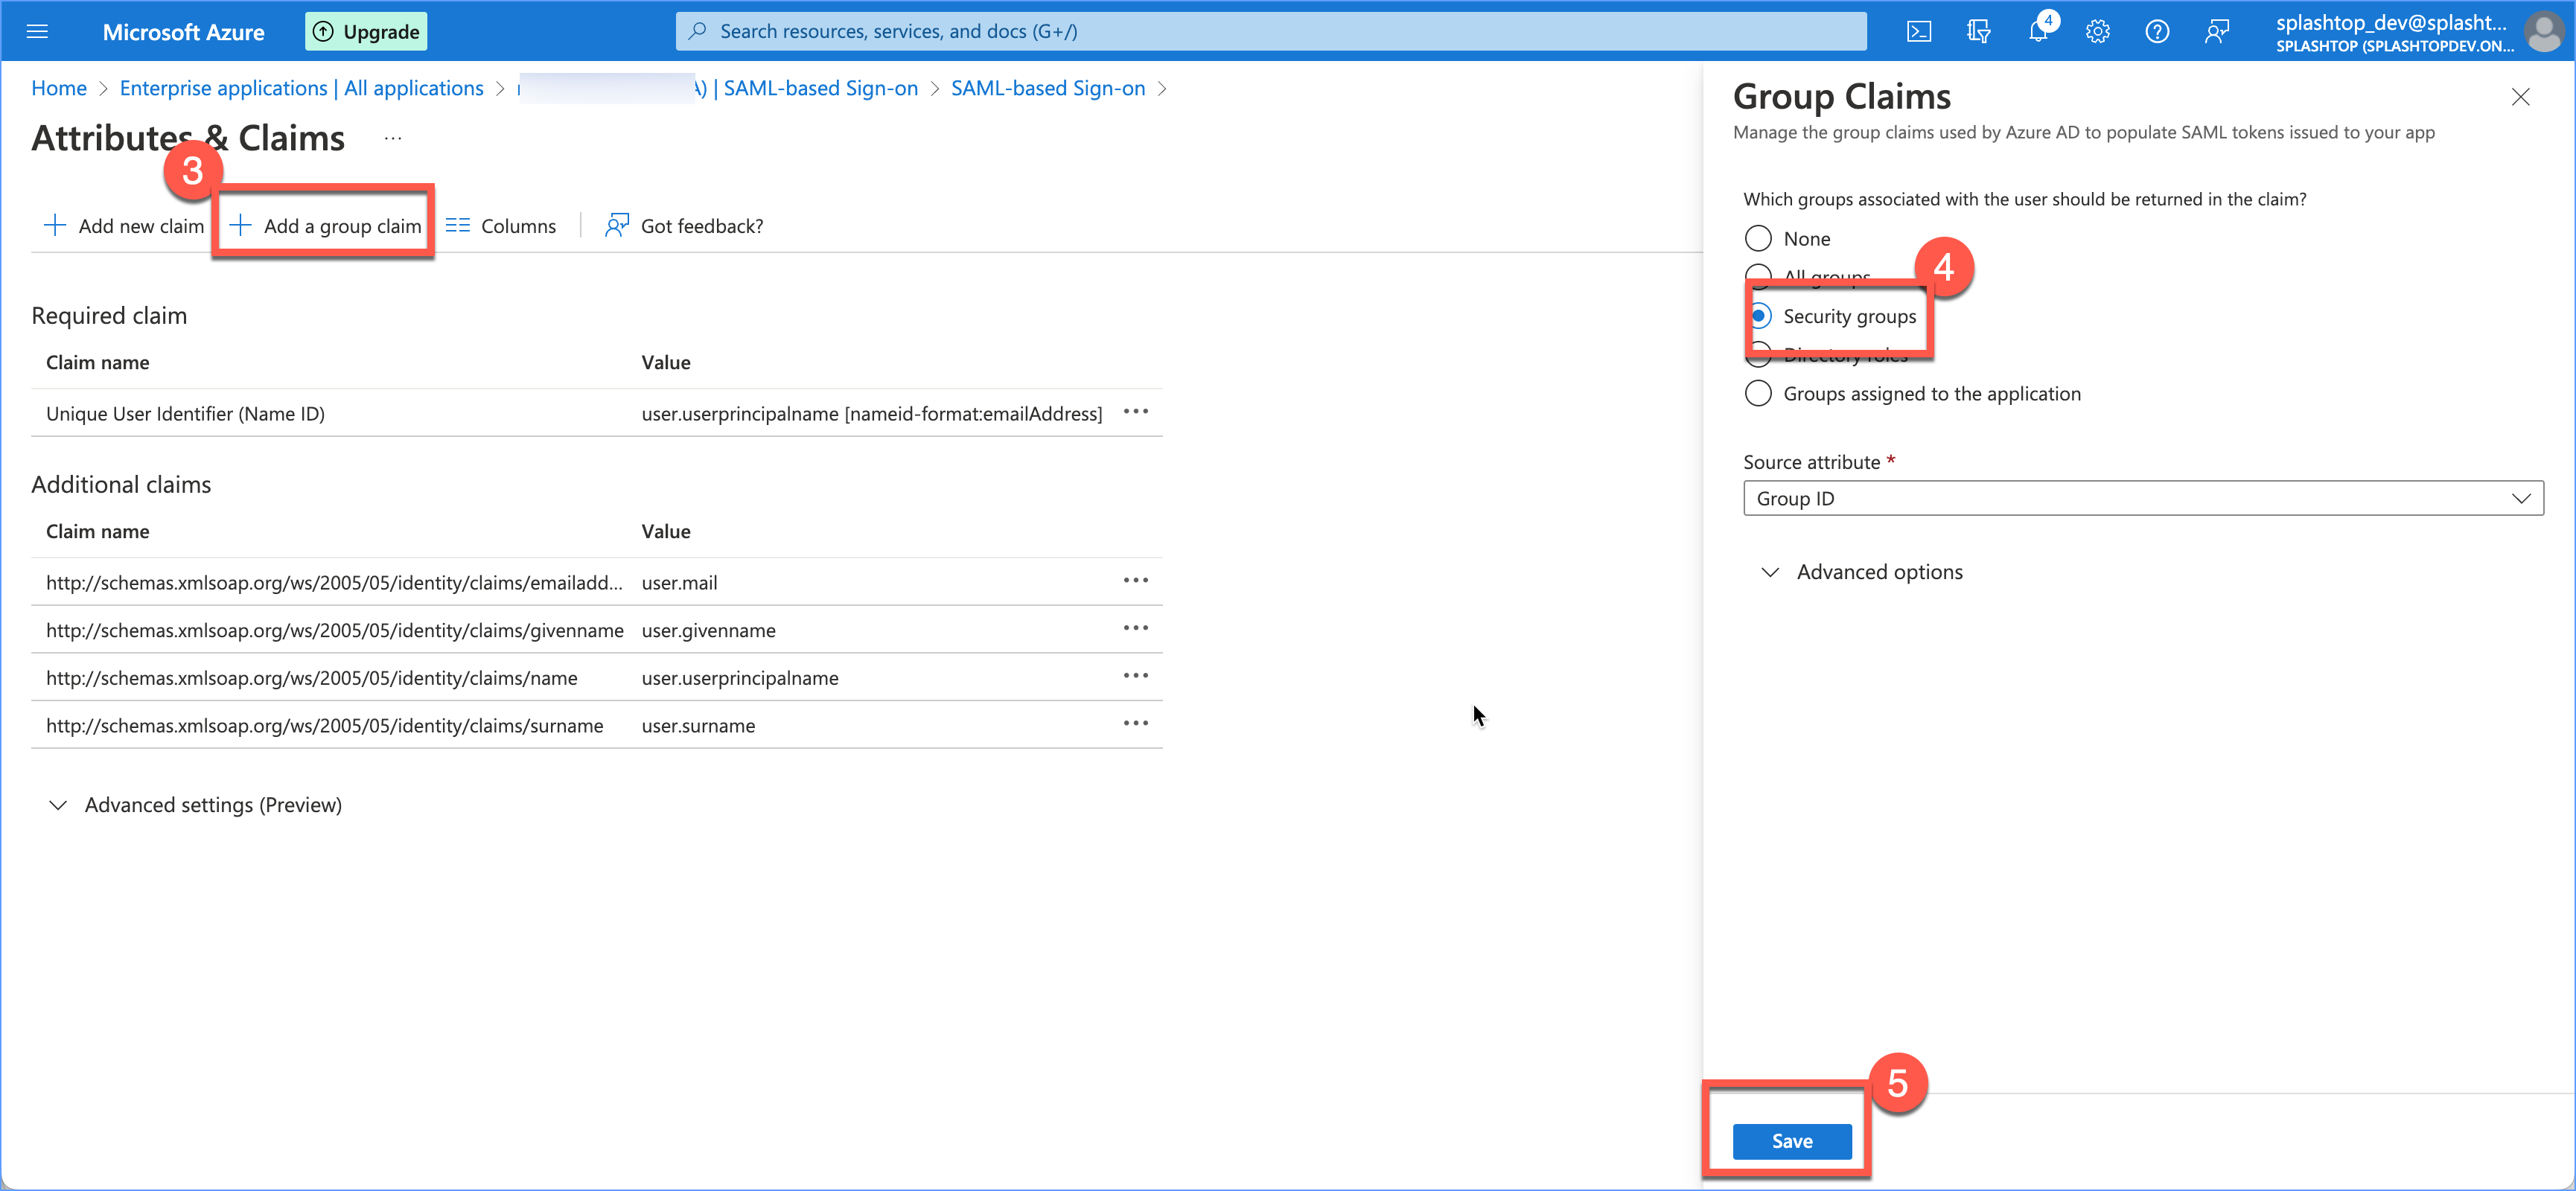Open the help question mark icon
This screenshot has width=2576, height=1191.
tap(2157, 31)
